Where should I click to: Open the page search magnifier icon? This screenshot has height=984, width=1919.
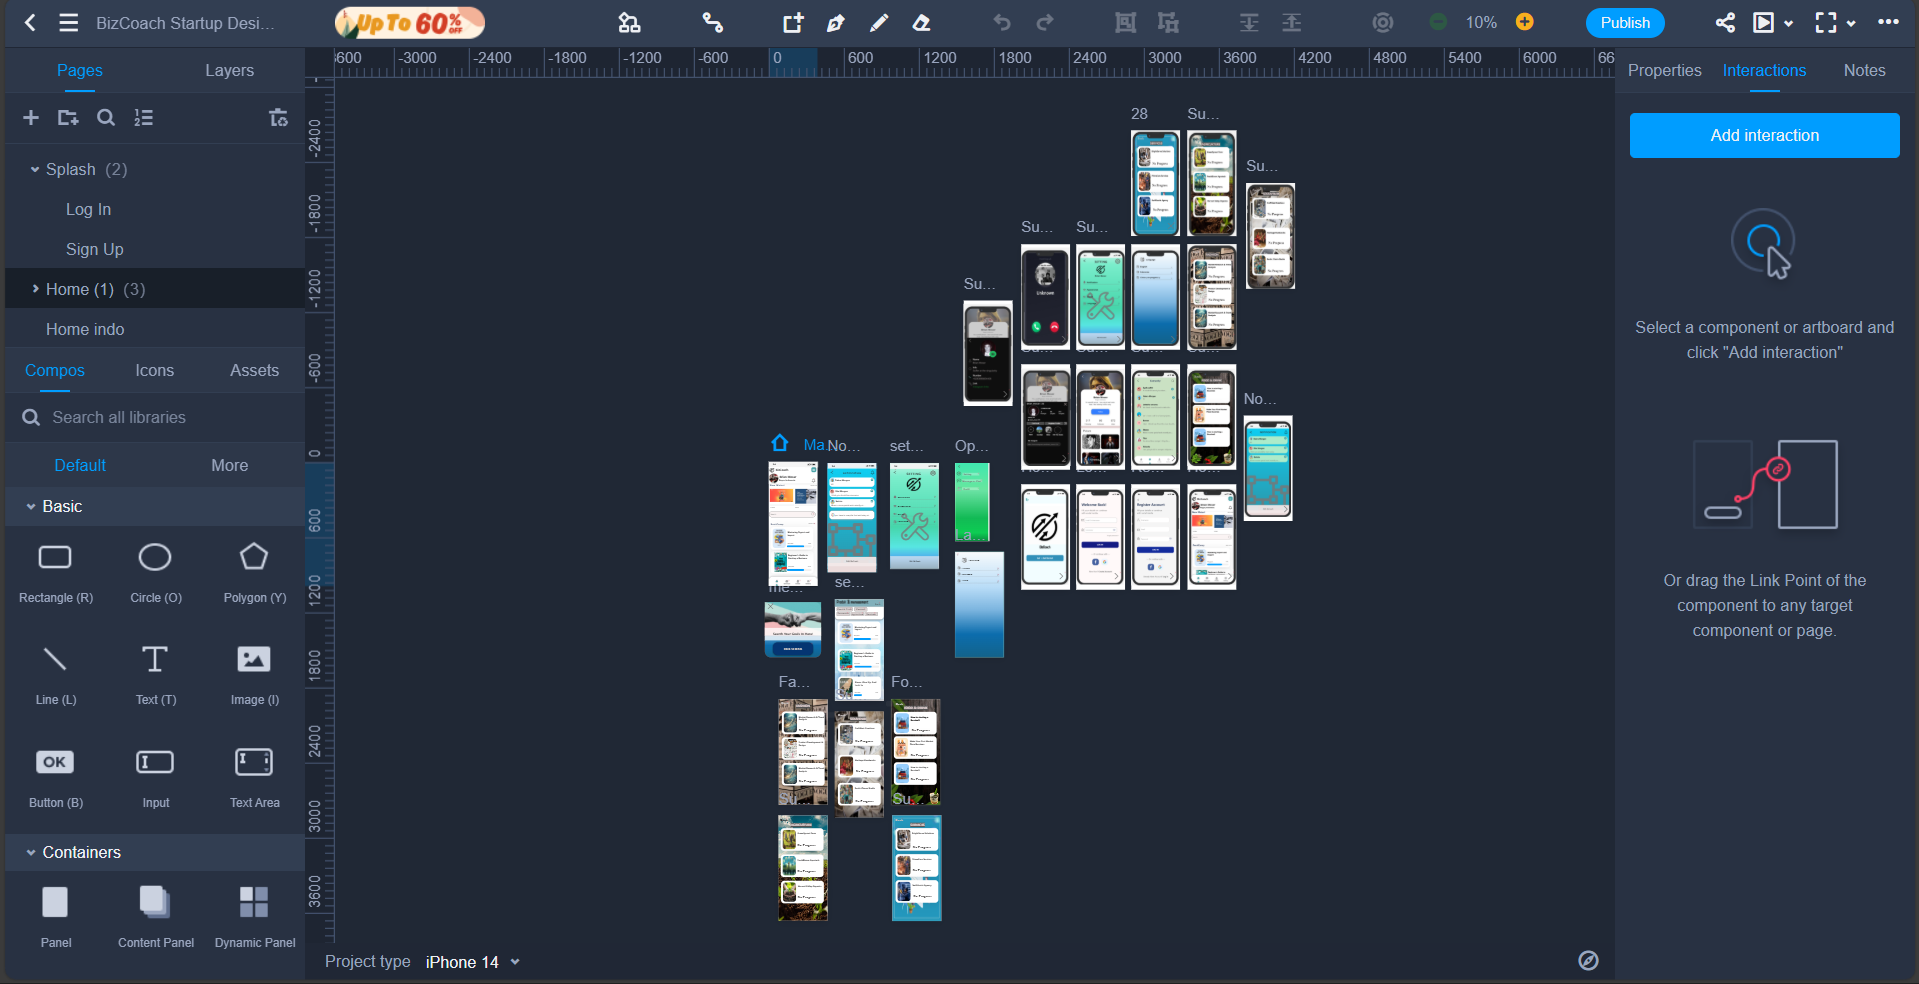[x=105, y=118]
